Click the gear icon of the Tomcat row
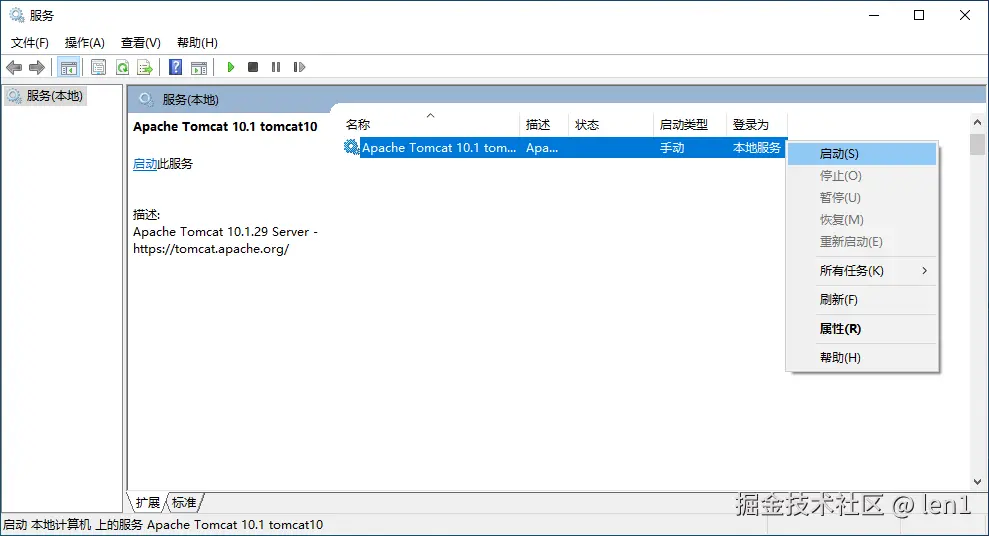 pyautogui.click(x=351, y=147)
